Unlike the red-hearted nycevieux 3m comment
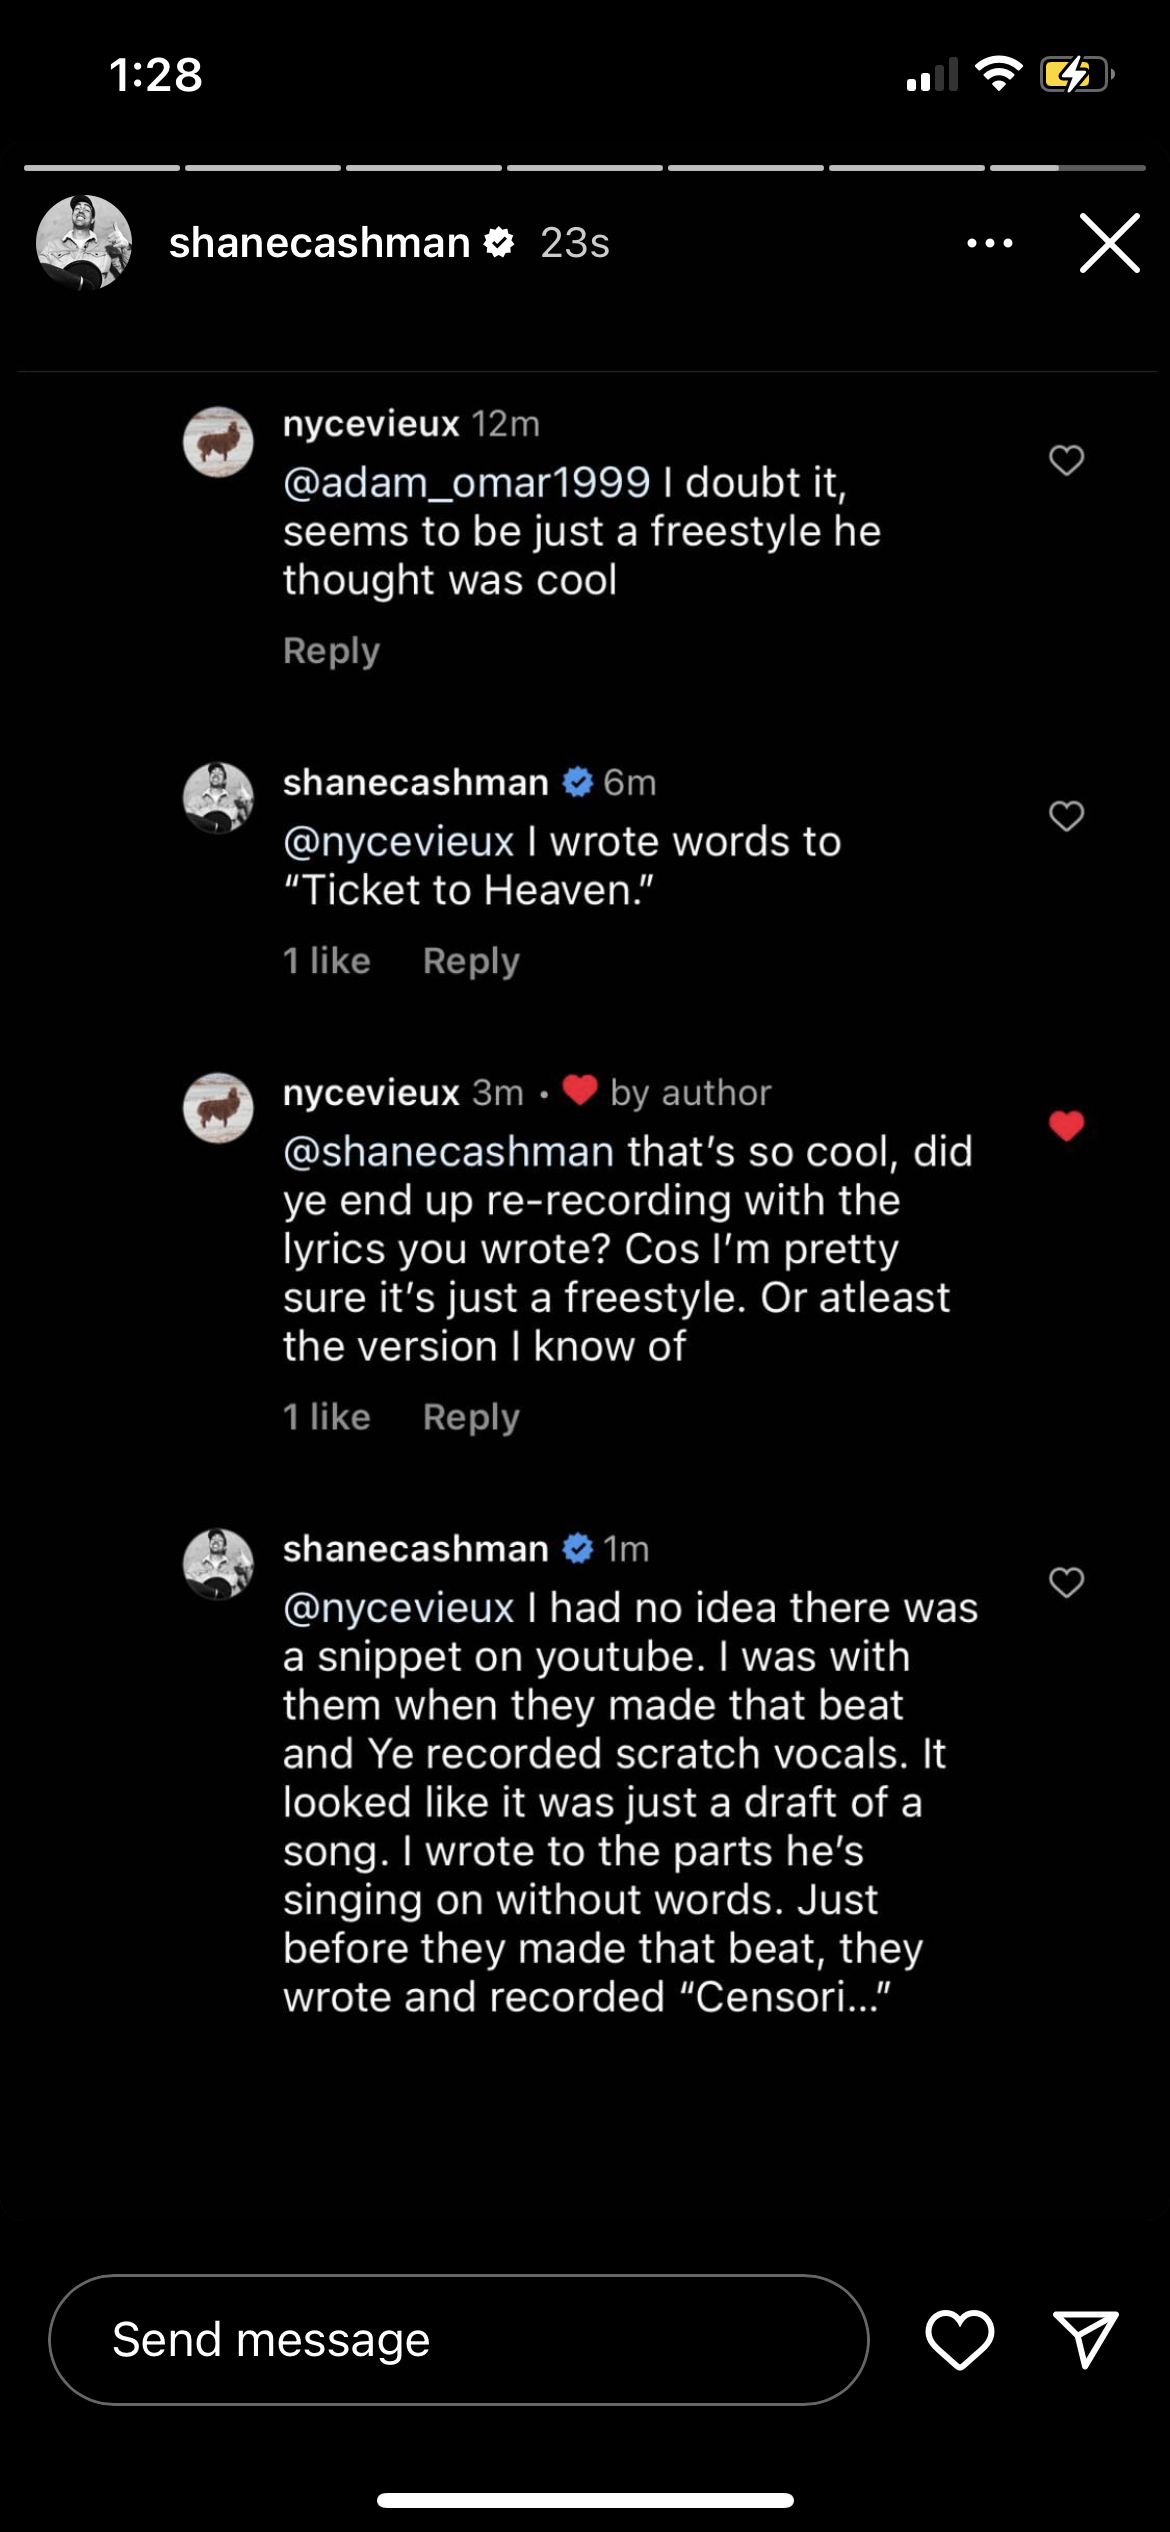The height and width of the screenshot is (2532, 1170). (1066, 1126)
